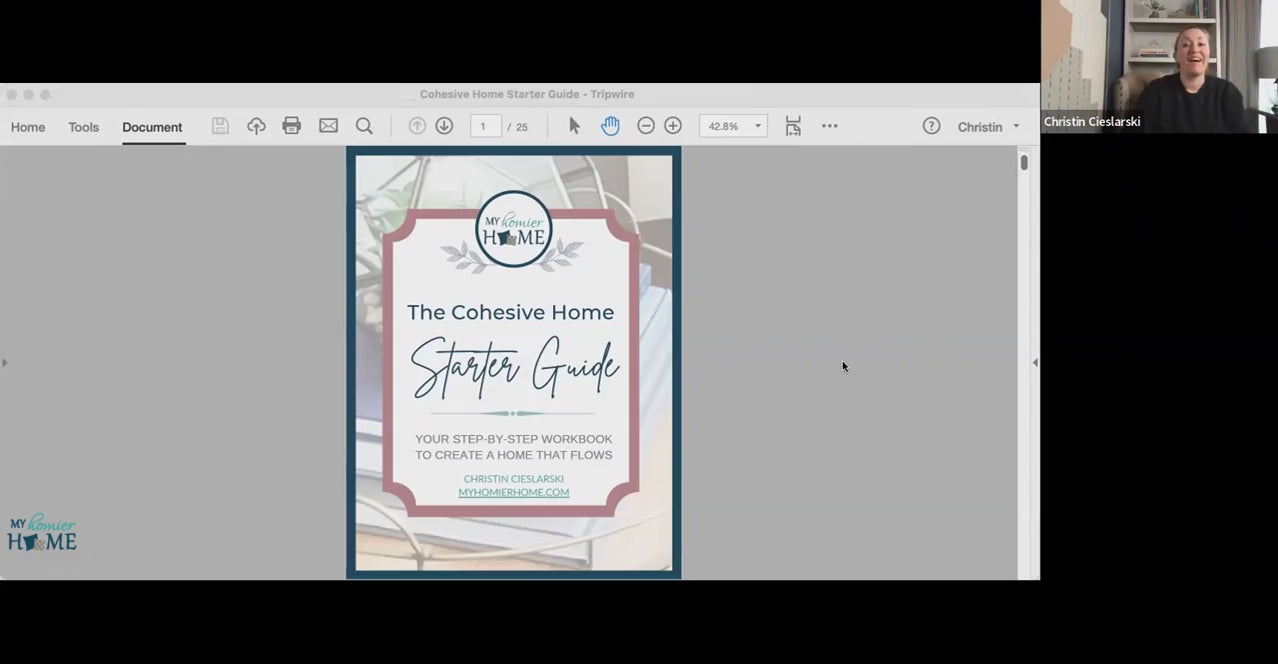1278x664 pixels.
Task: Expand the Christin account menu
Action: 988,127
